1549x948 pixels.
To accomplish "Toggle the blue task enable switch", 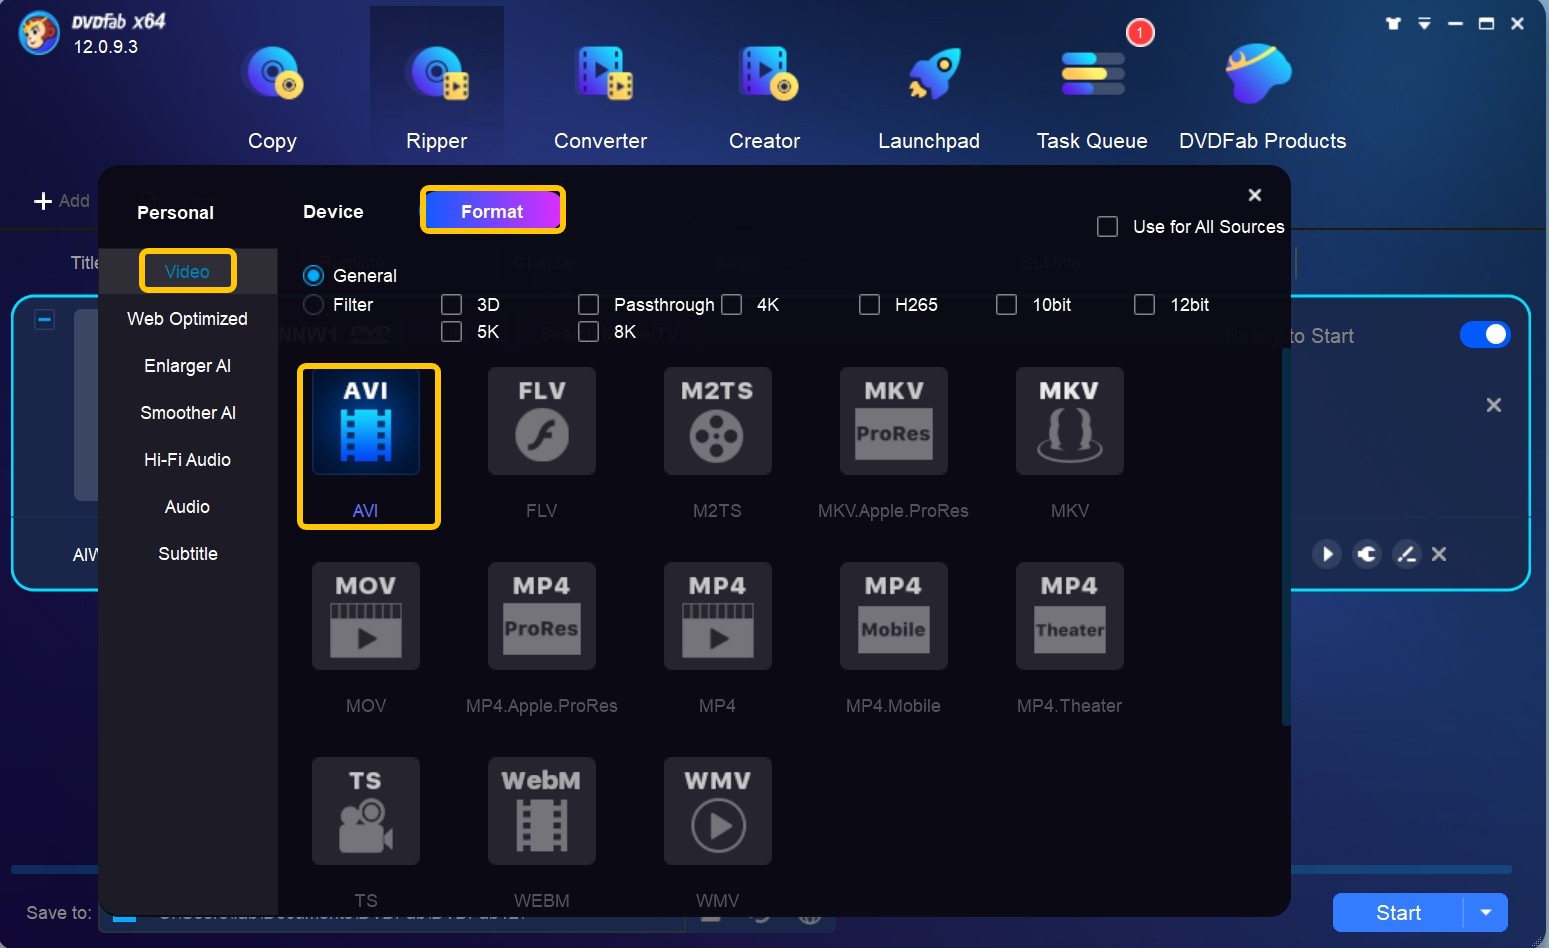I will [1484, 335].
